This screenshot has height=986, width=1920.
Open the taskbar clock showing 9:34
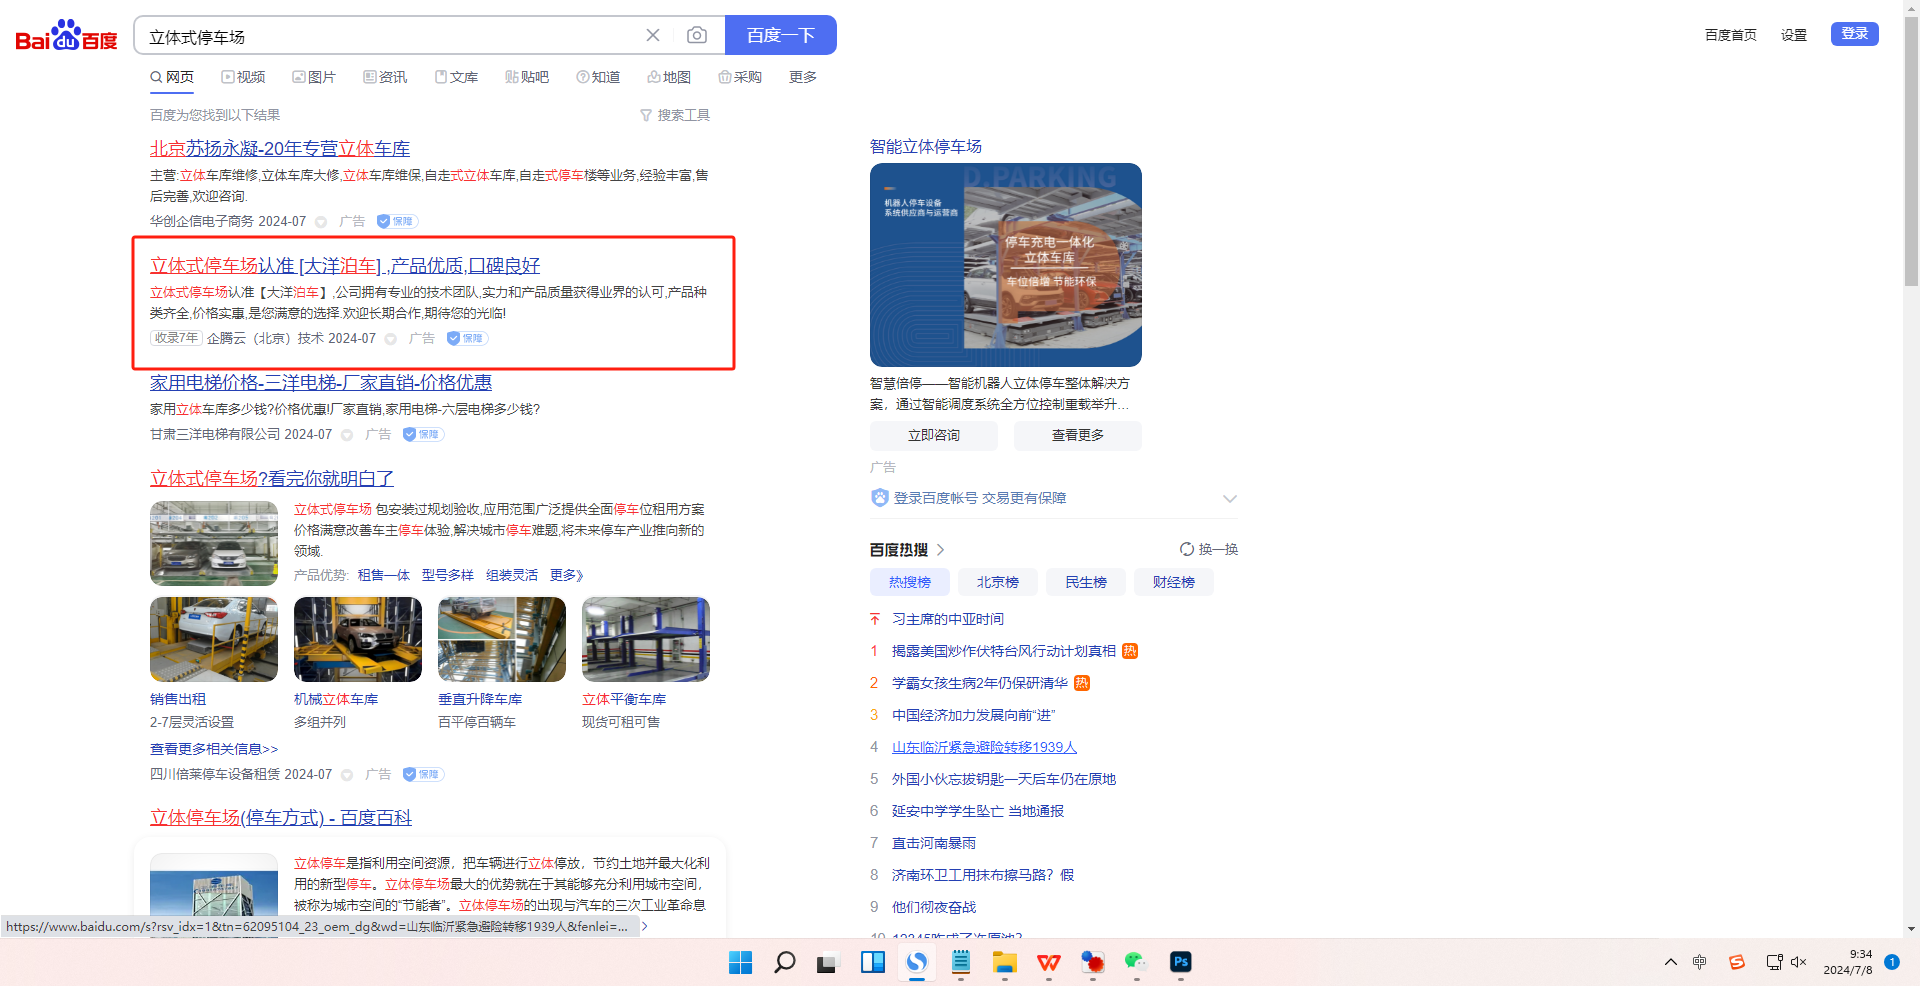click(1848, 962)
